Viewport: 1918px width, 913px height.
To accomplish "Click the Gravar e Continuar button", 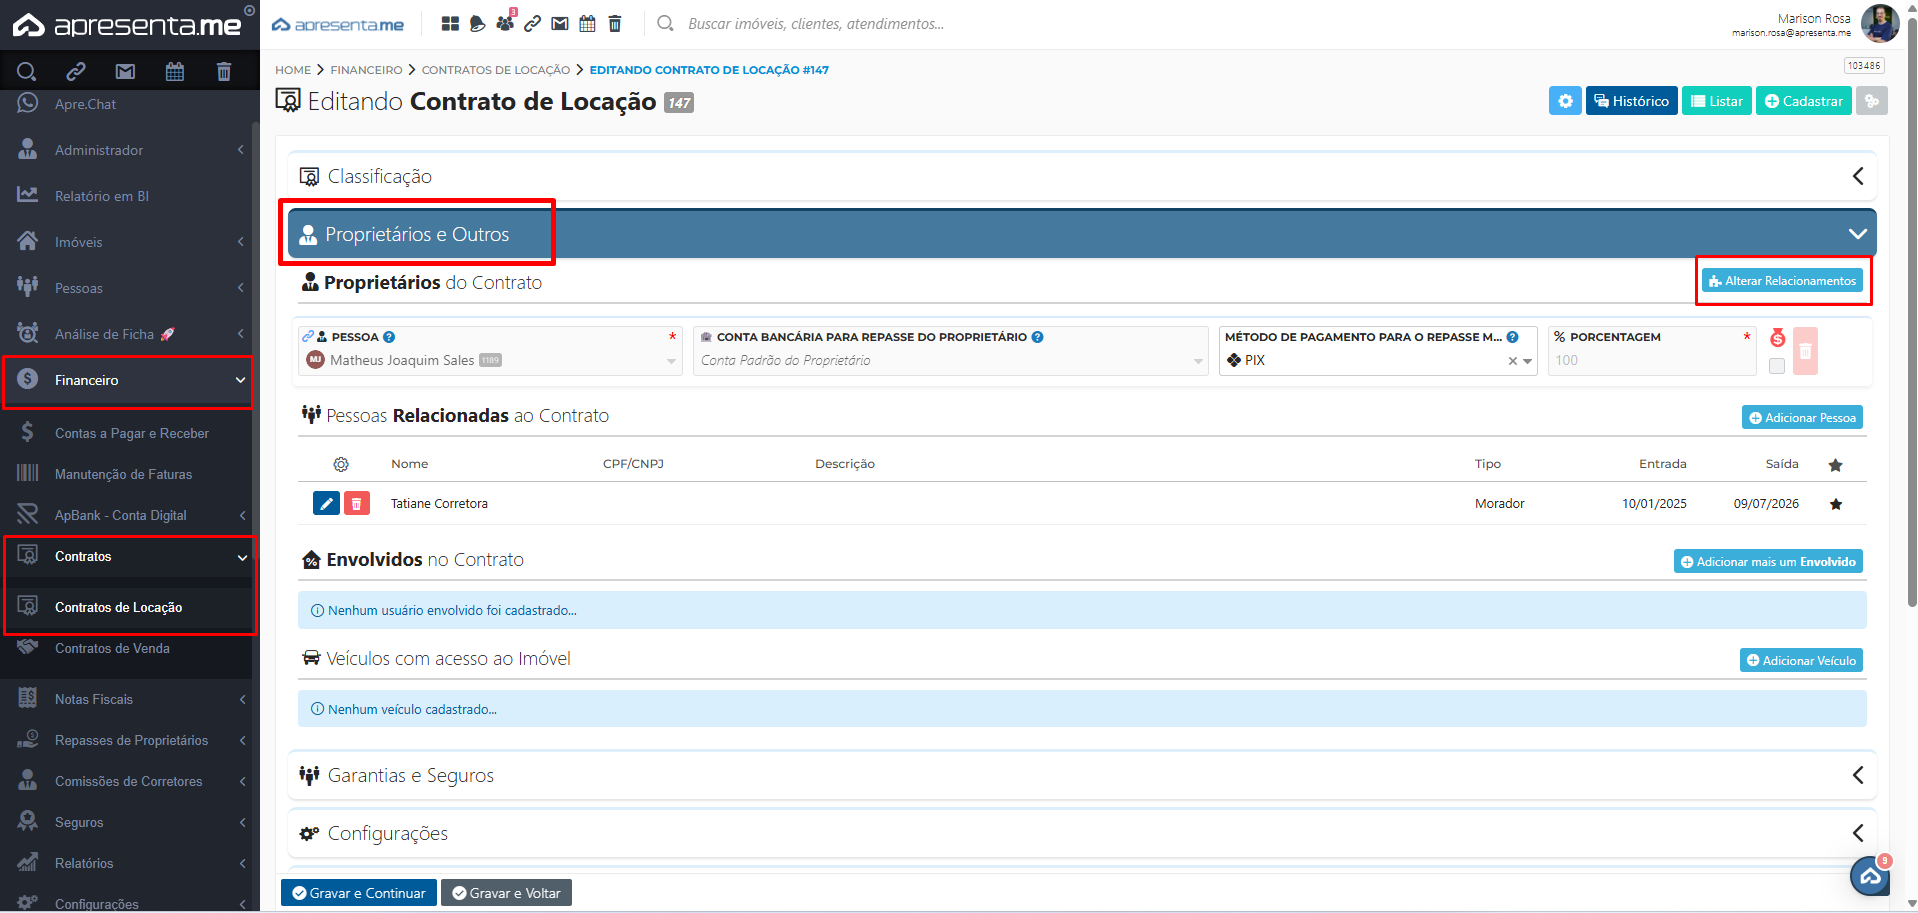I will (x=358, y=893).
